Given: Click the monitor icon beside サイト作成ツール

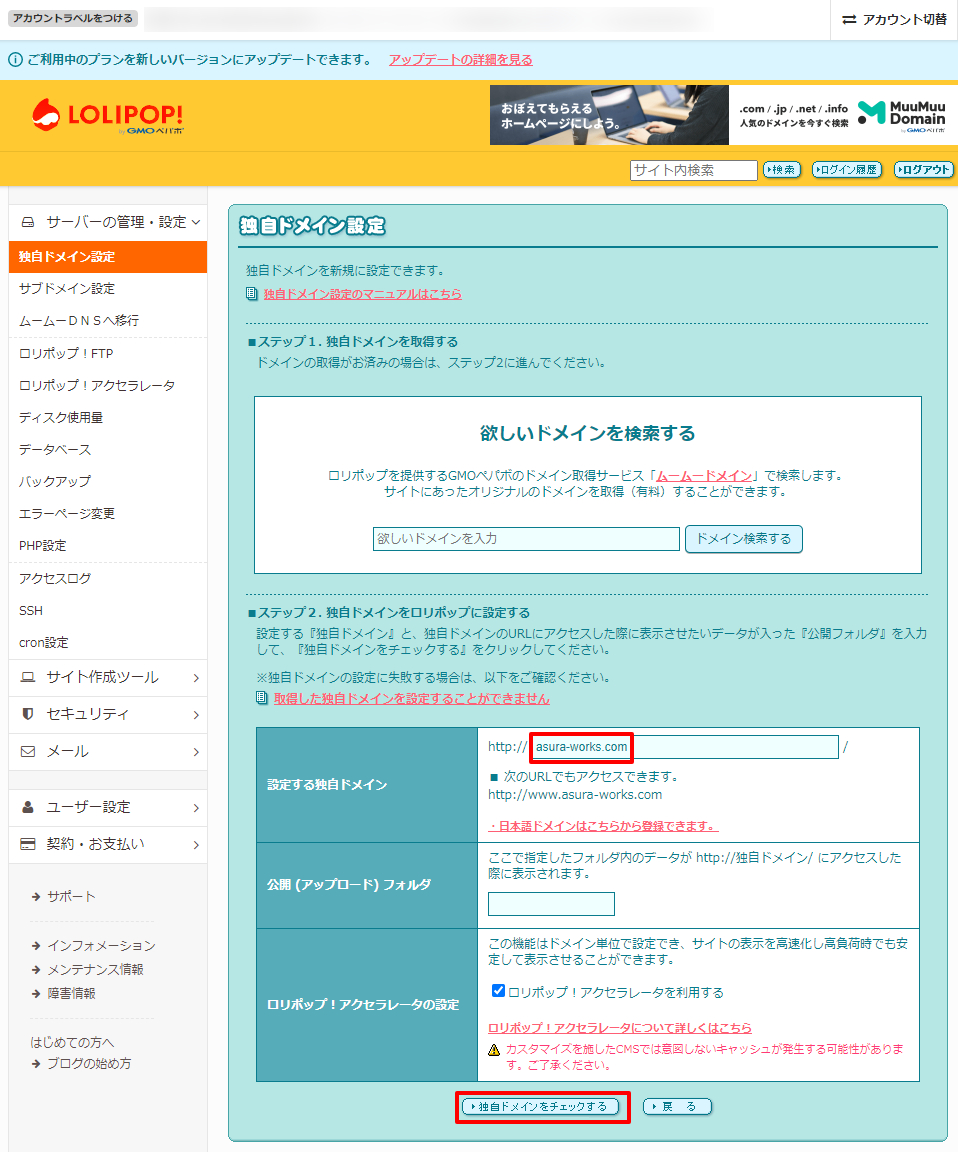Looking at the screenshot, I should point(30,678).
